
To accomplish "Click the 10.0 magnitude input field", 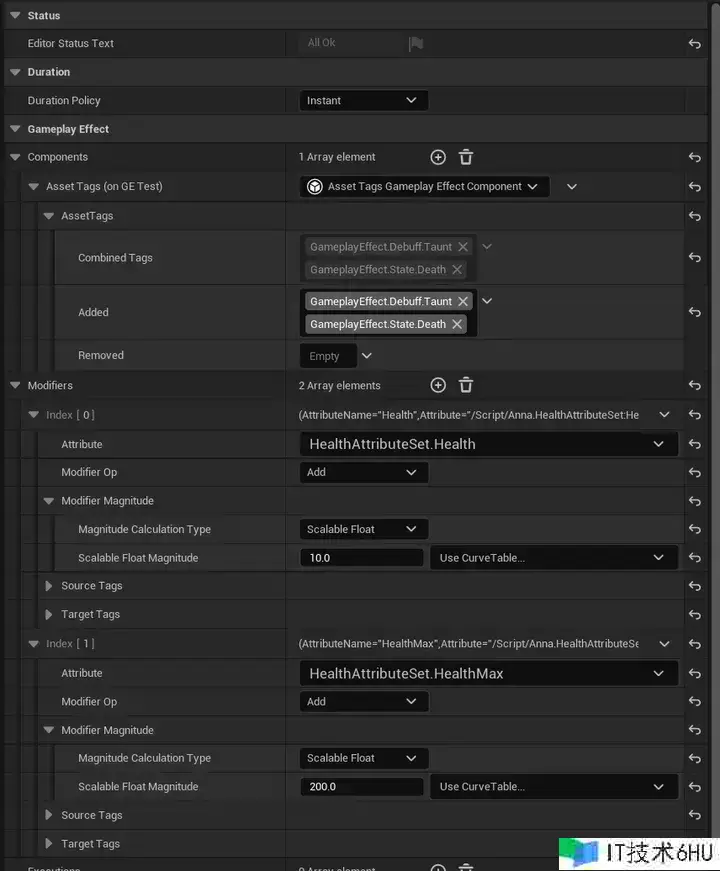I will click(362, 558).
